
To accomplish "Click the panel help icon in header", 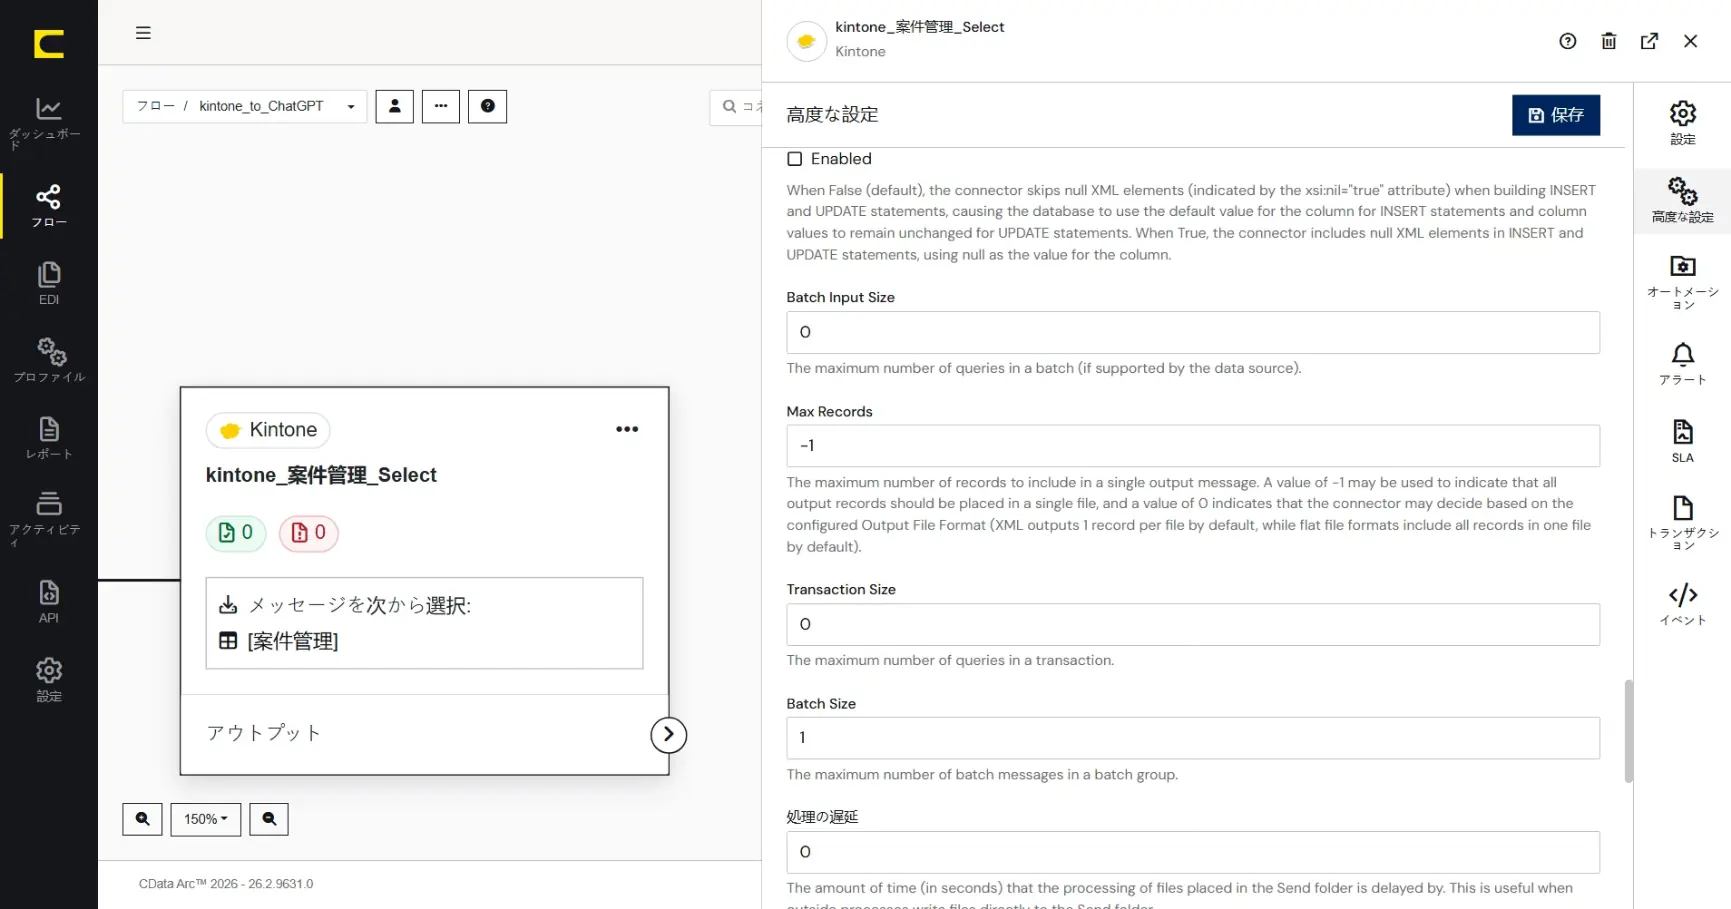I will pos(1568,41).
